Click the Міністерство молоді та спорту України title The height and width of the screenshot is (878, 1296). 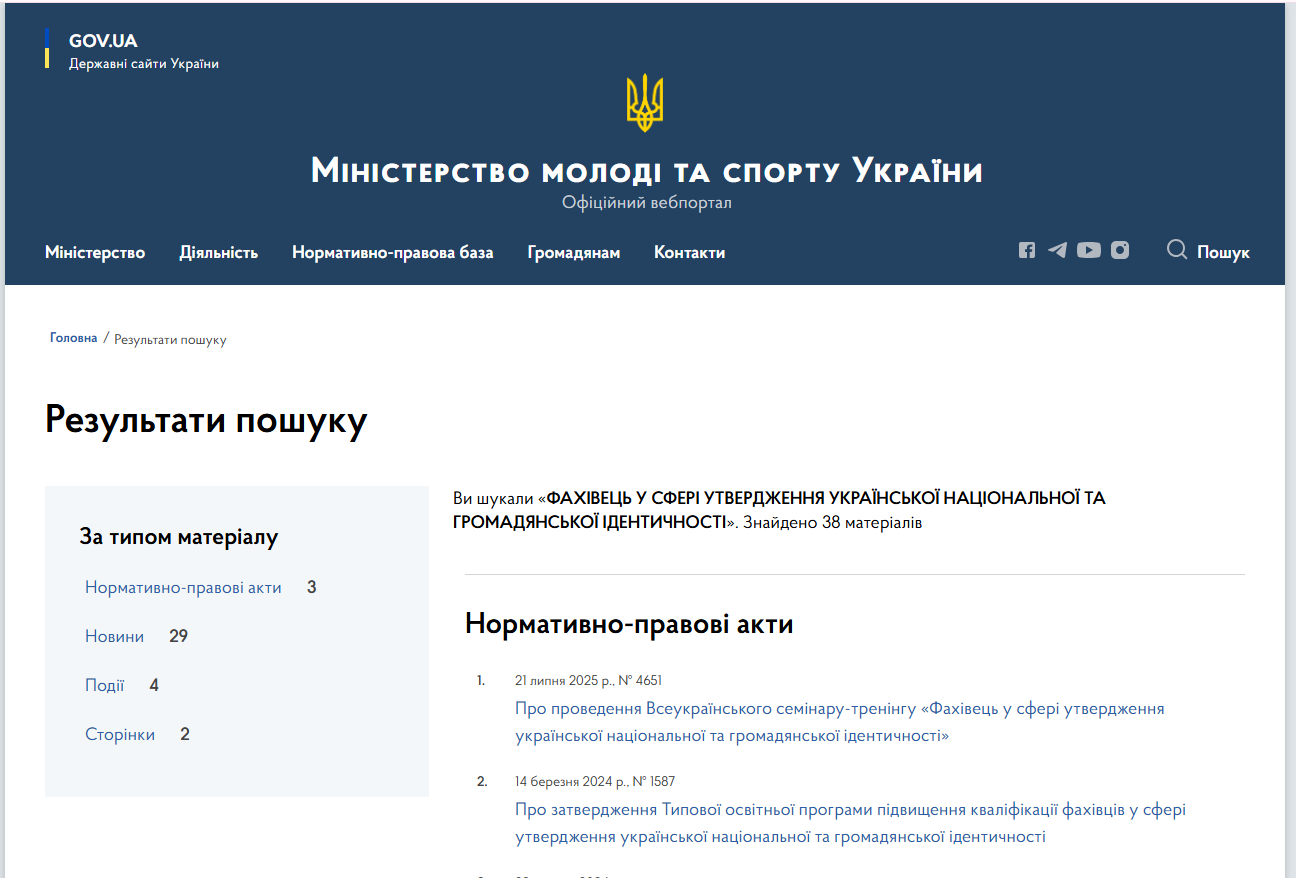[x=647, y=171]
